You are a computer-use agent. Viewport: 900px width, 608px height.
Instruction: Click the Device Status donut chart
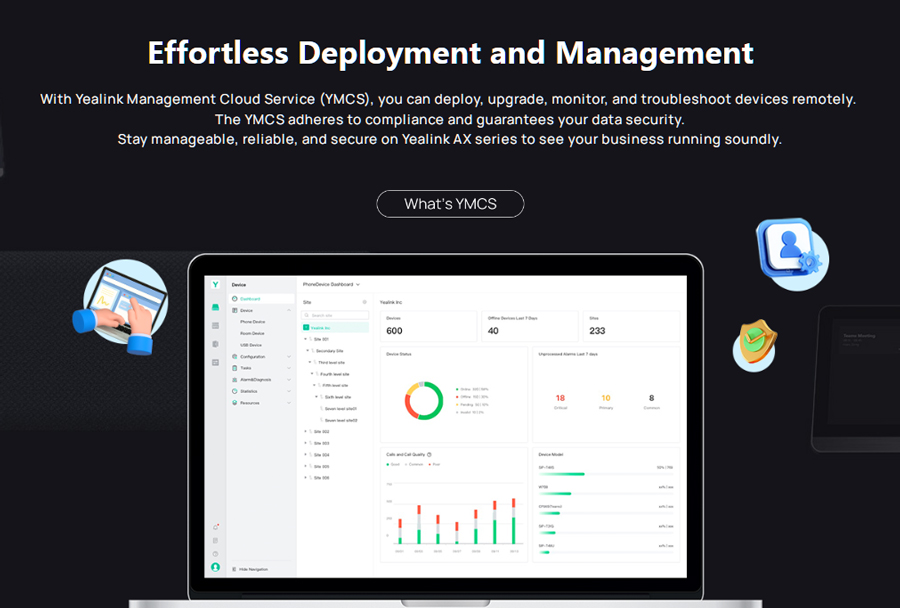424,400
